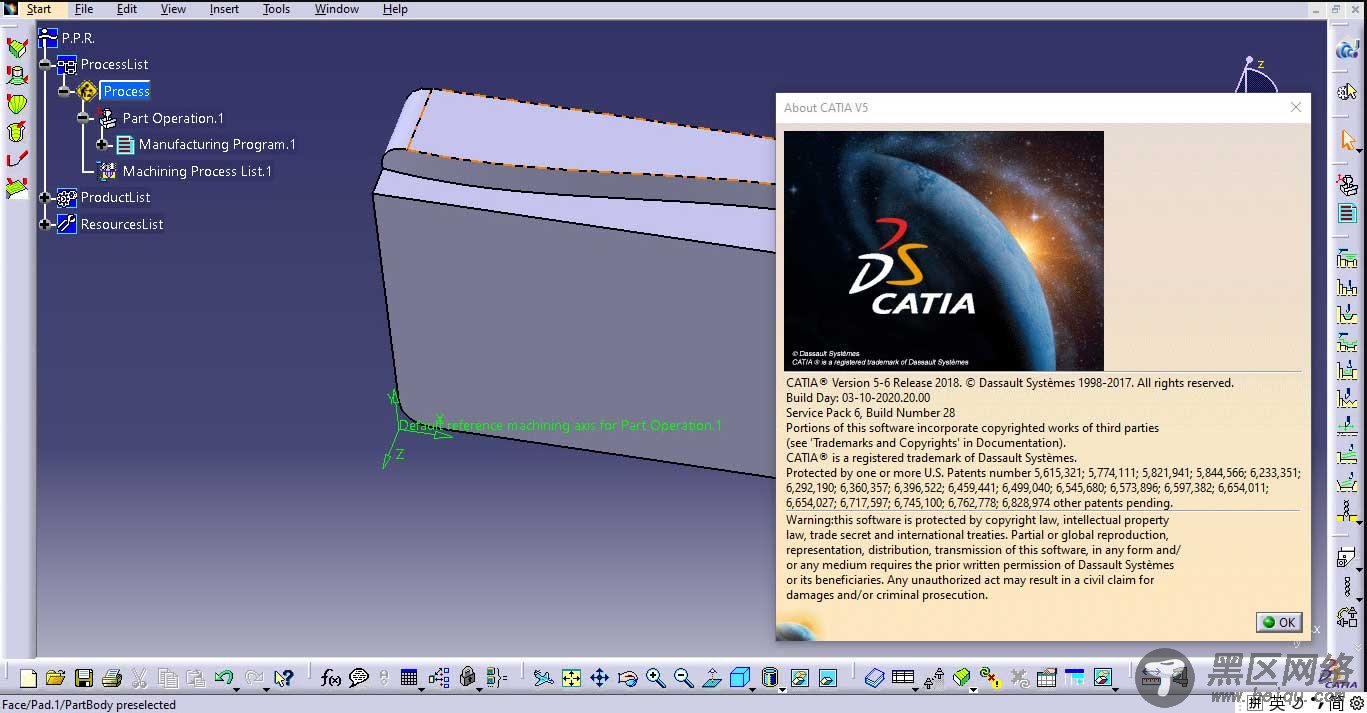
Task: Fit All In the view
Action: pyautogui.click(x=571, y=678)
